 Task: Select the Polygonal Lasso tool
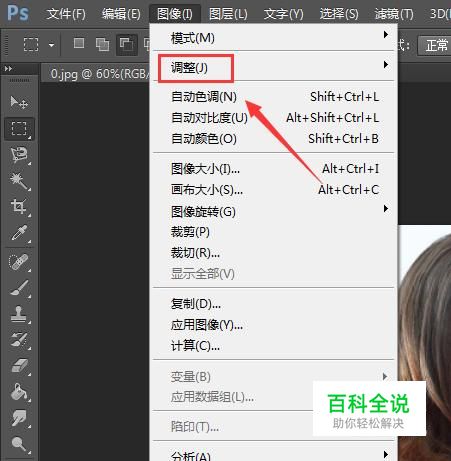19,155
